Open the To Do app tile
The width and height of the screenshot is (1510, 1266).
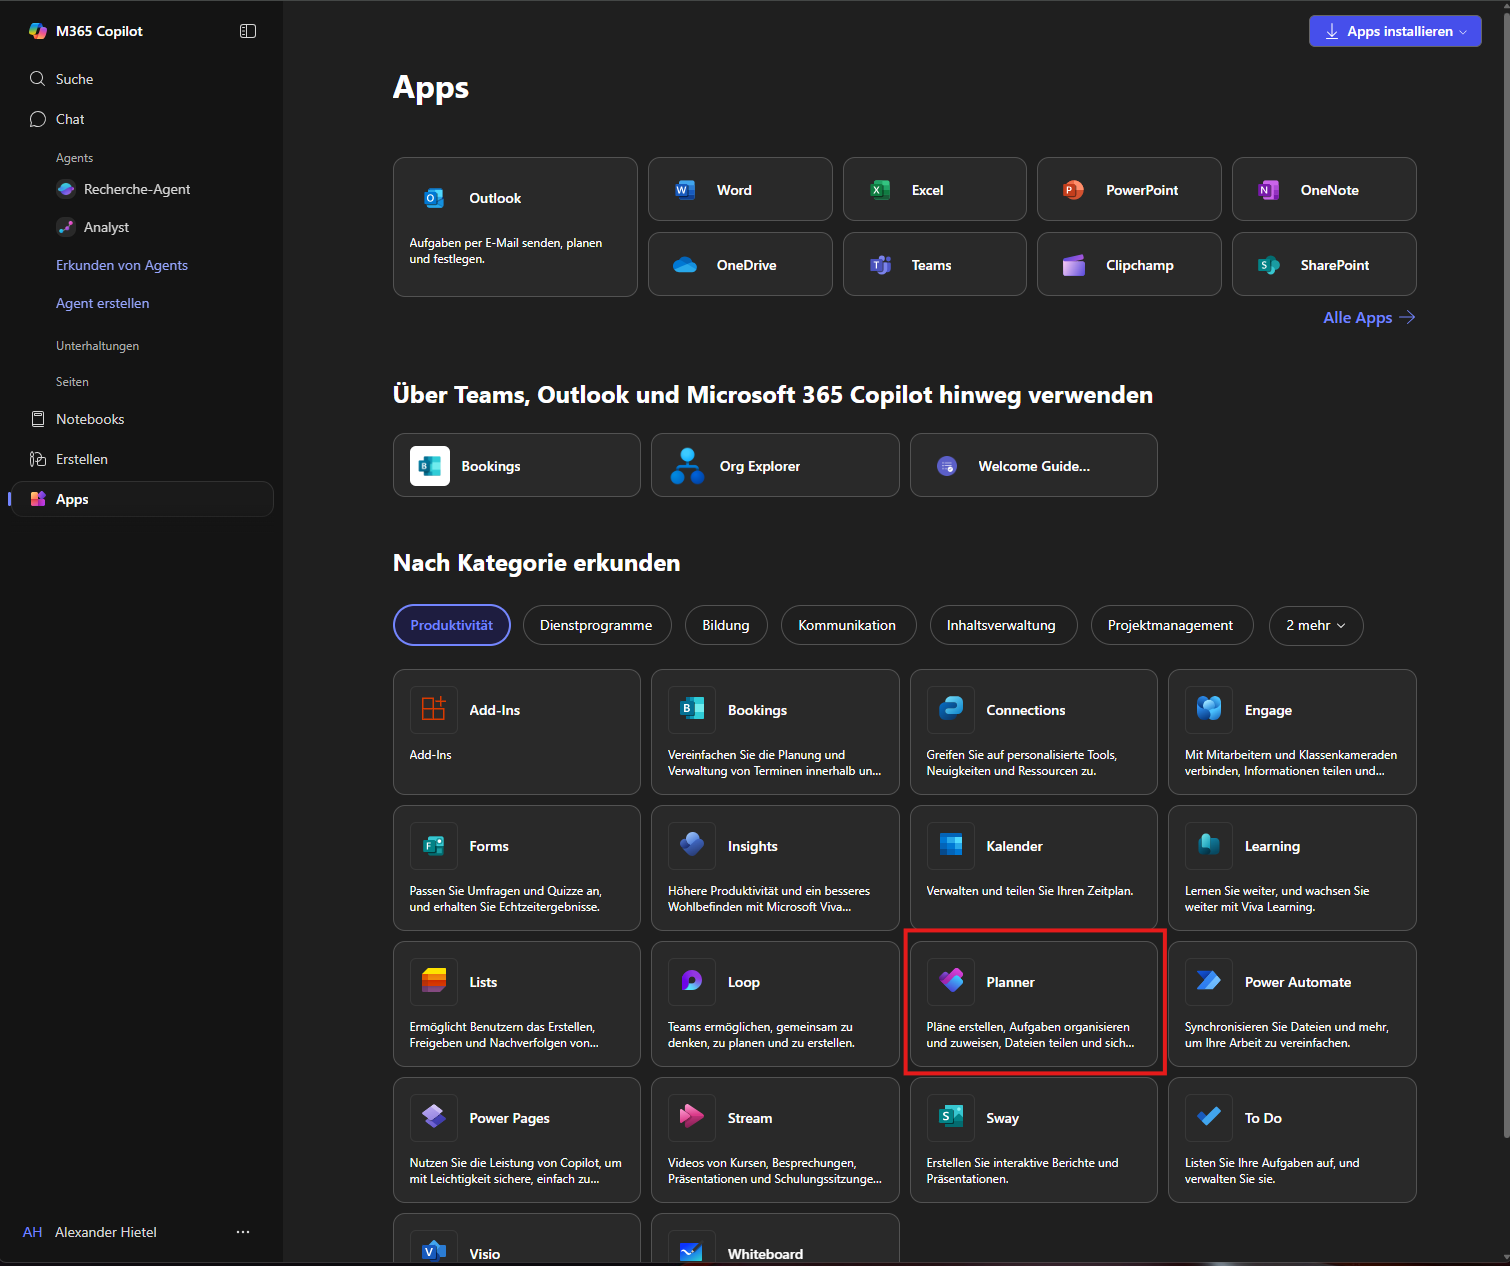(1291, 1139)
